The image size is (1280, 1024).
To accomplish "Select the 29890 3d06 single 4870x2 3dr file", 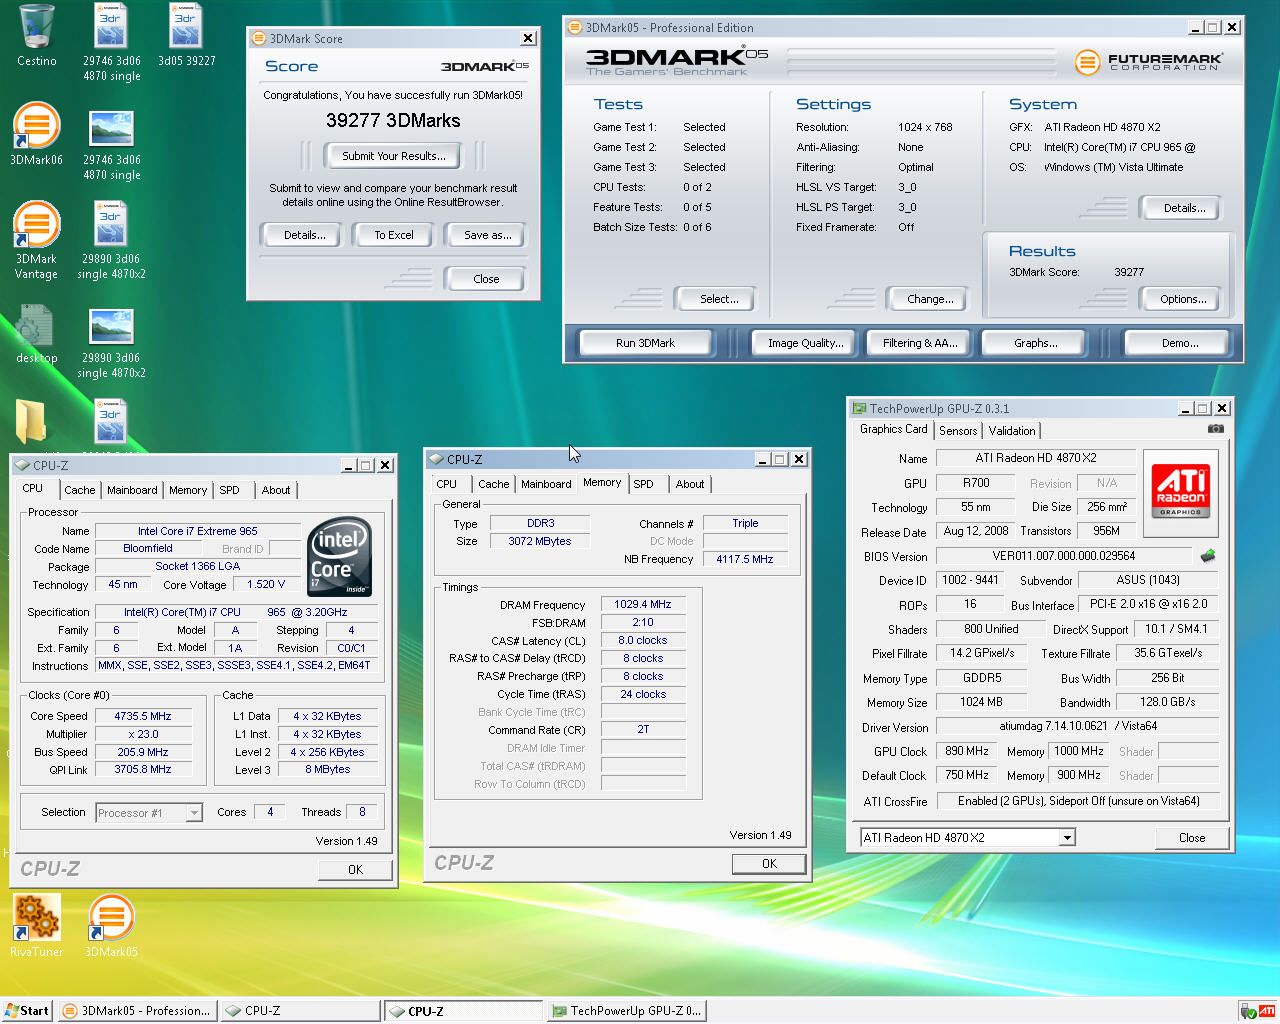I will pyautogui.click(x=111, y=240).
